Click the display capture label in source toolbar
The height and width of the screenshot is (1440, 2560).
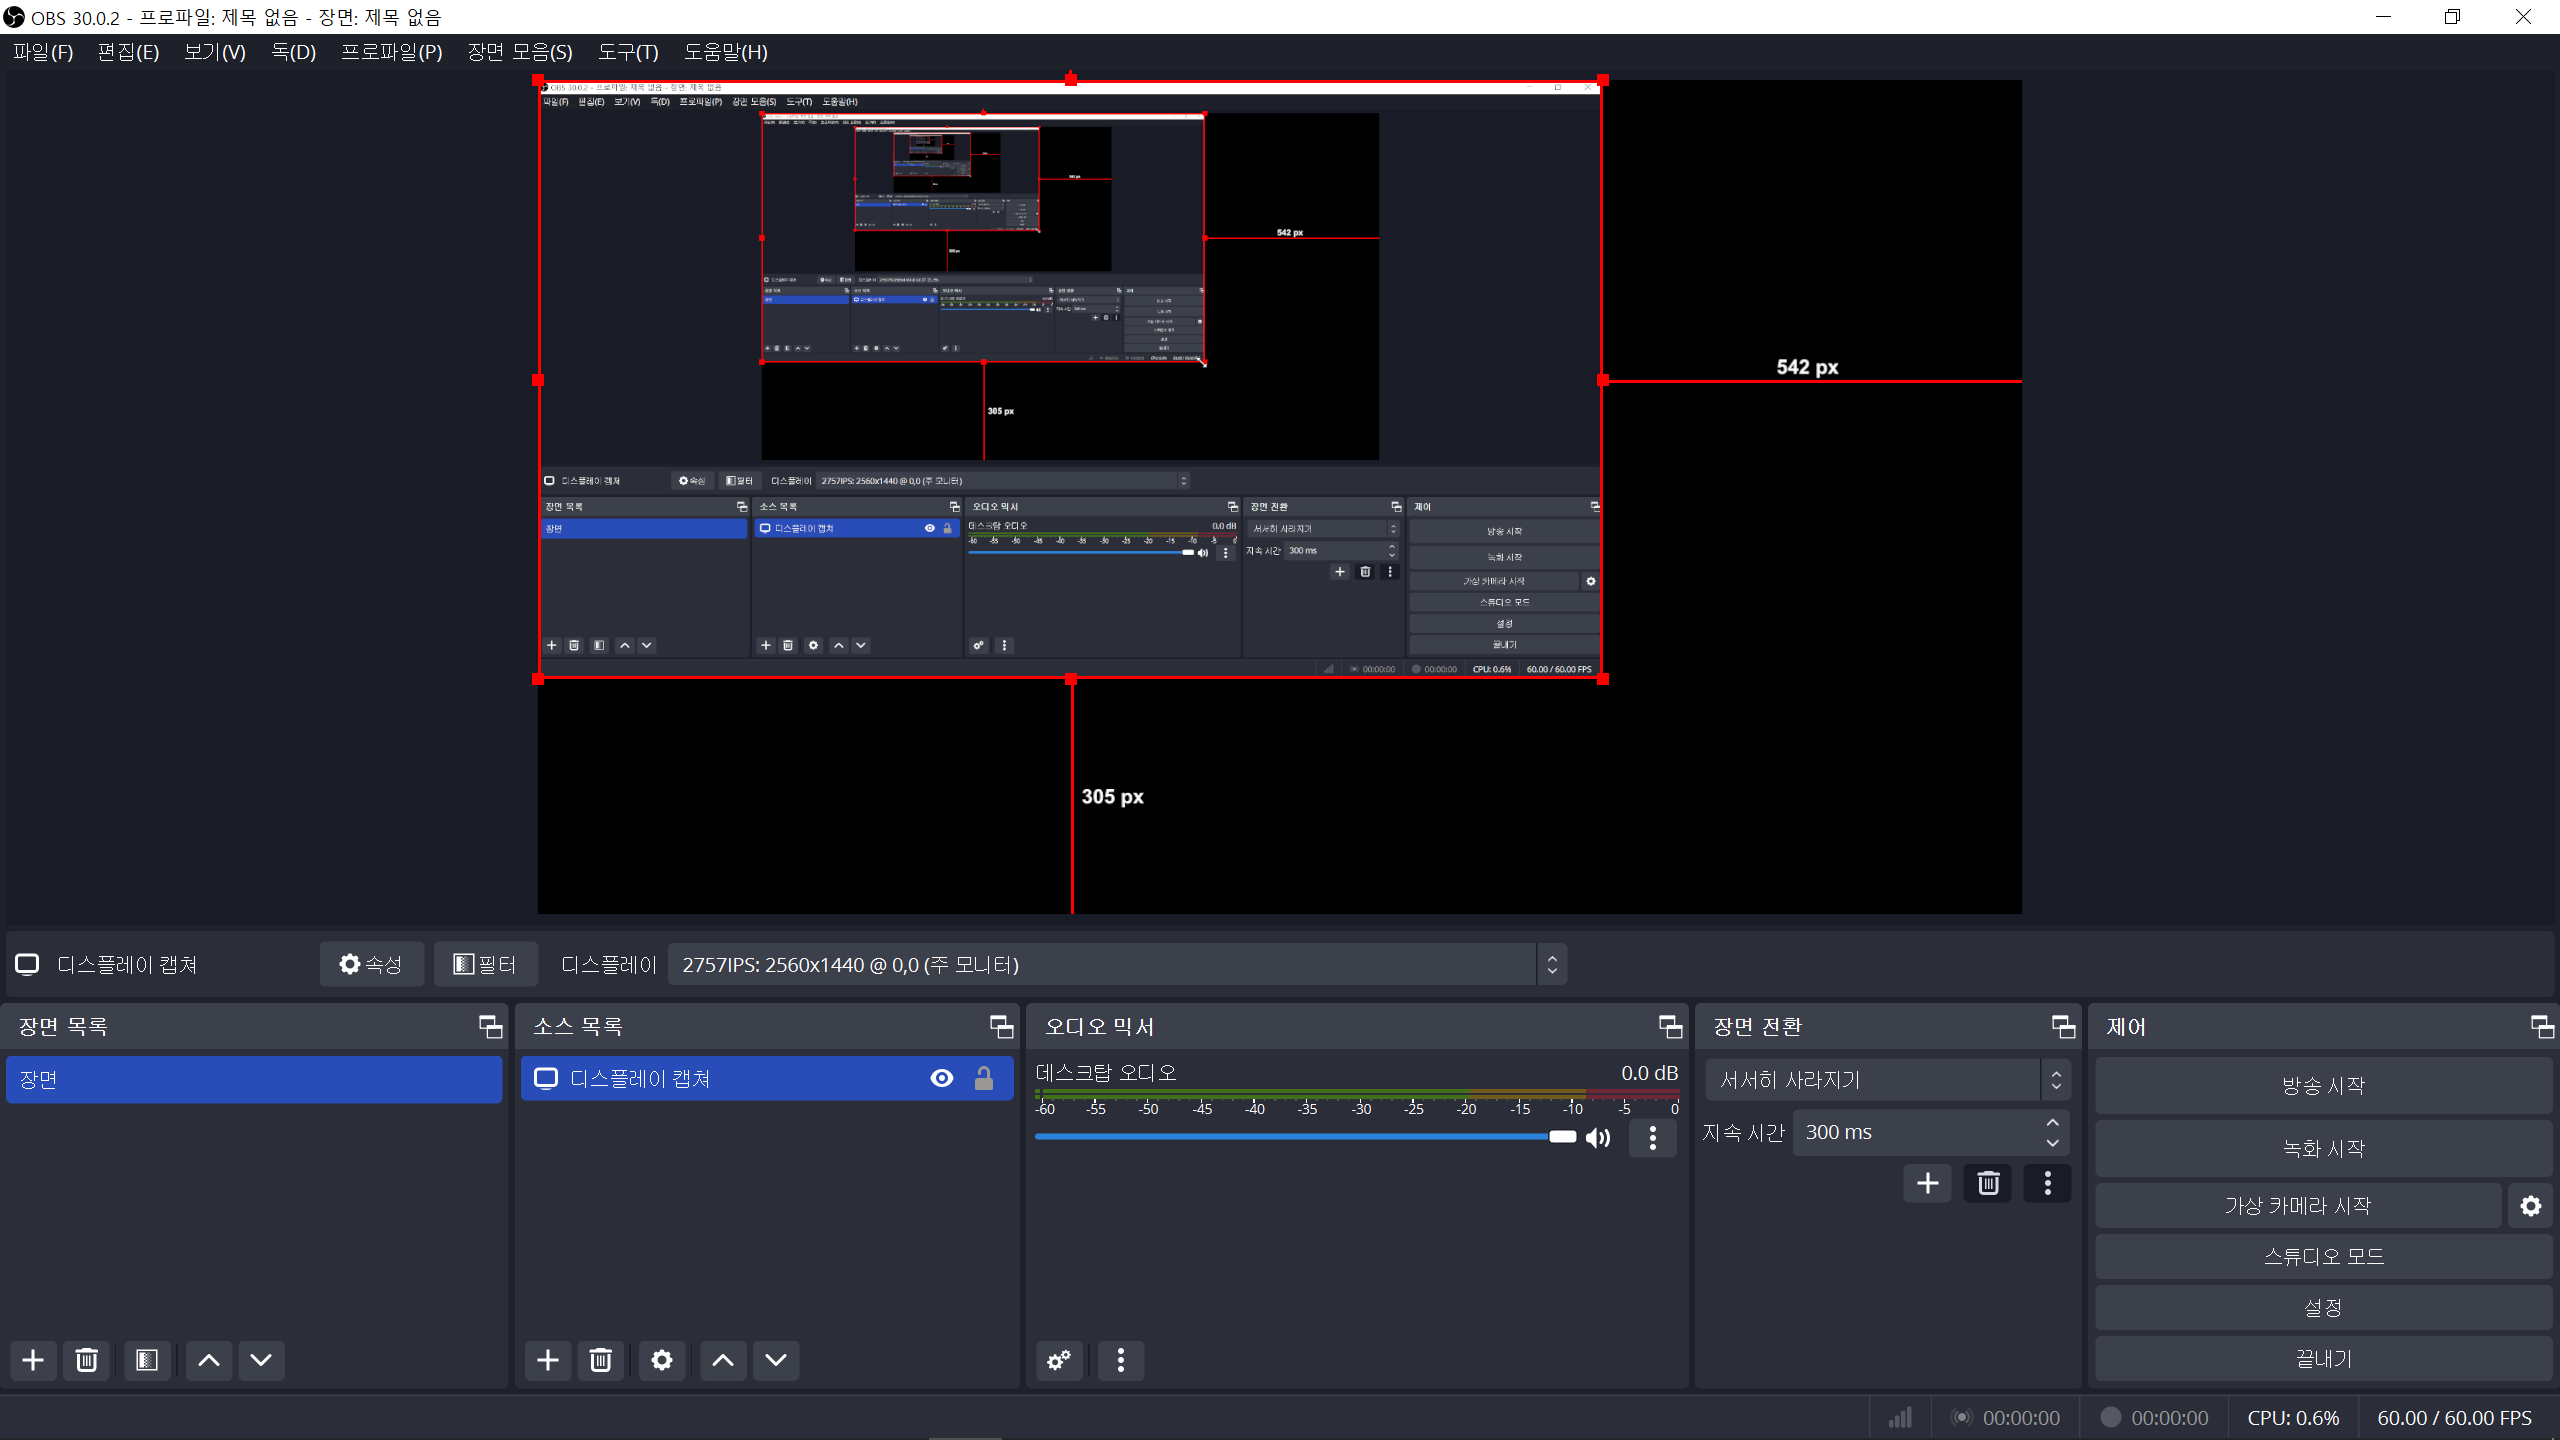tap(127, 964)
